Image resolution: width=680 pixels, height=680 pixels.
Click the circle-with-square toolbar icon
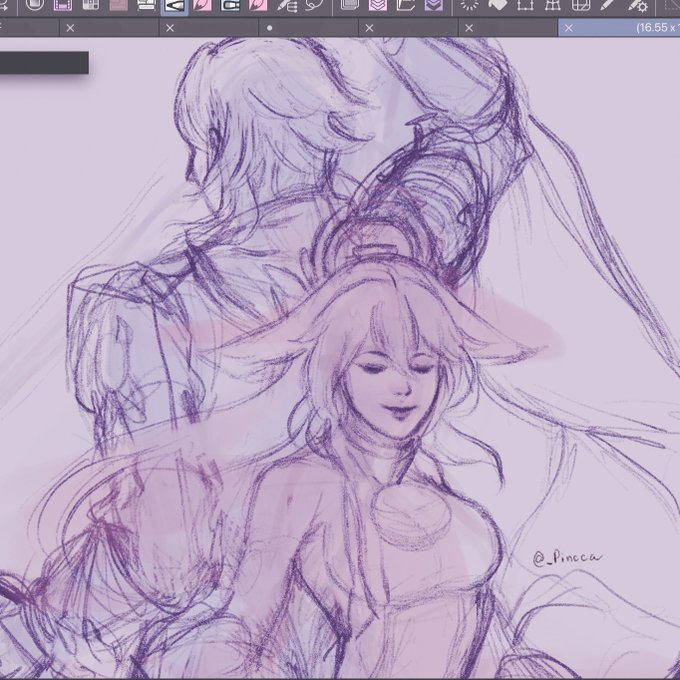point(35,5)
